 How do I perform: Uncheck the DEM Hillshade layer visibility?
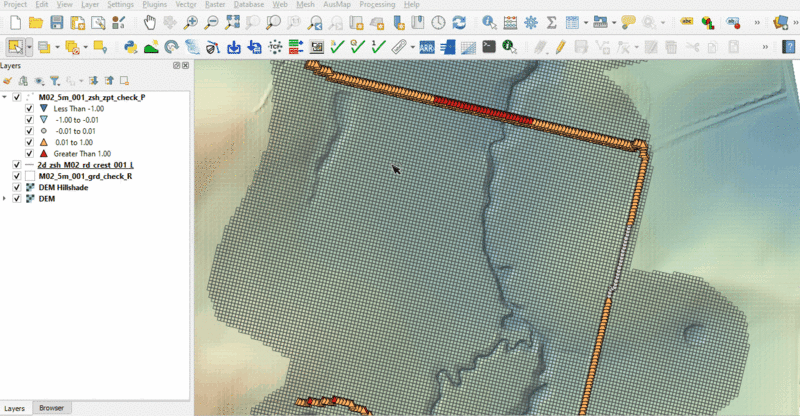click(x=17, y=187)
